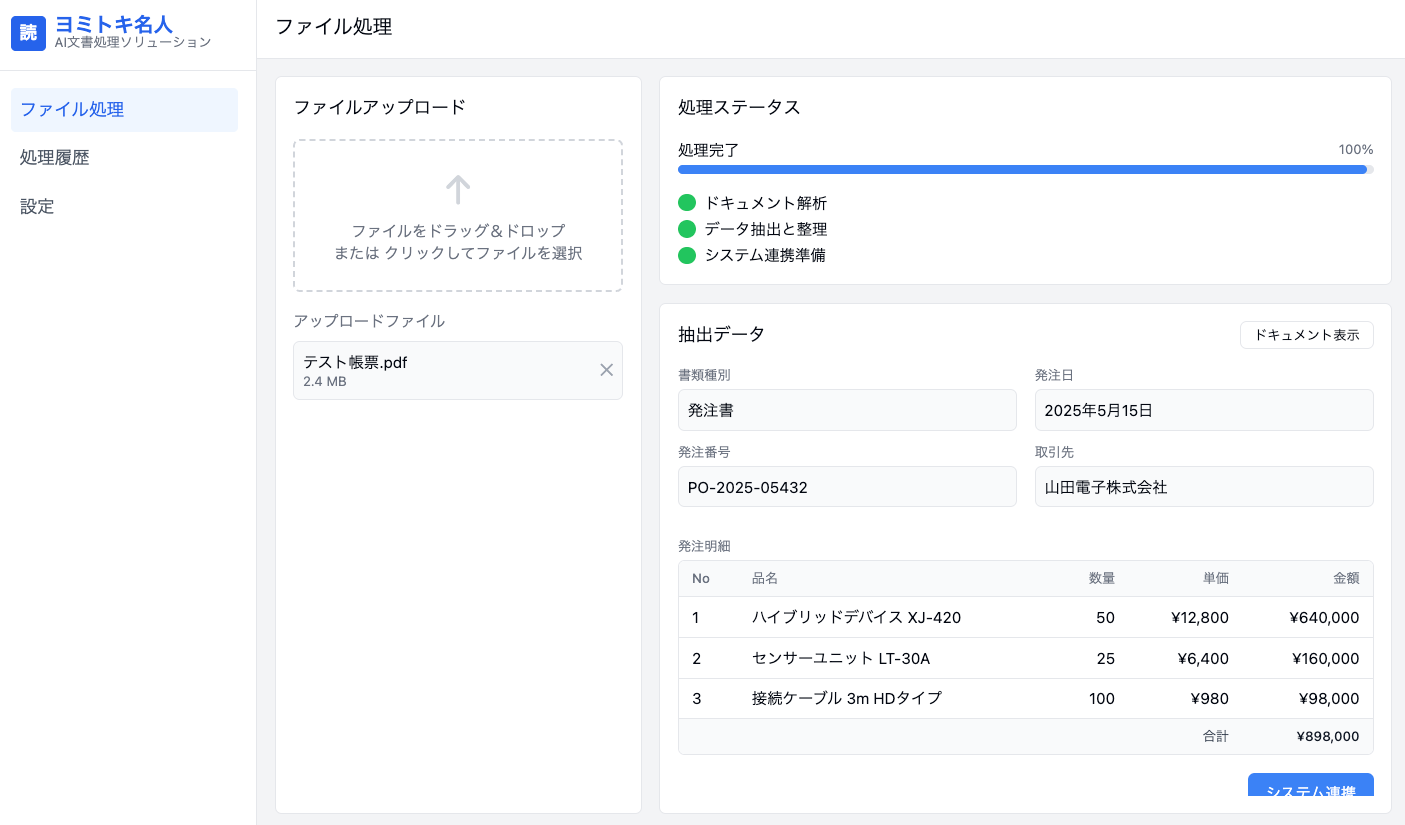The width and height of the screenshot is (1405, 825).
Task: Remove the テスト帳票.pdf file
Action: (606, 370)
